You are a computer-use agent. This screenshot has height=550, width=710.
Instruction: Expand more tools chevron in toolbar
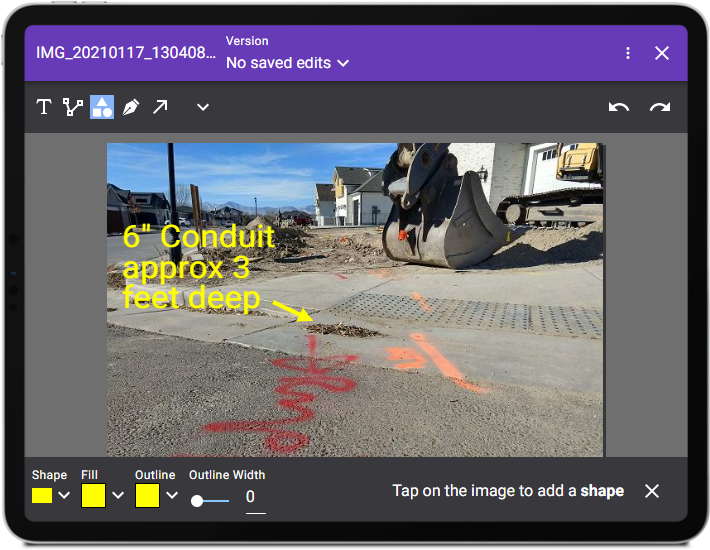click(x=203, y=107)
